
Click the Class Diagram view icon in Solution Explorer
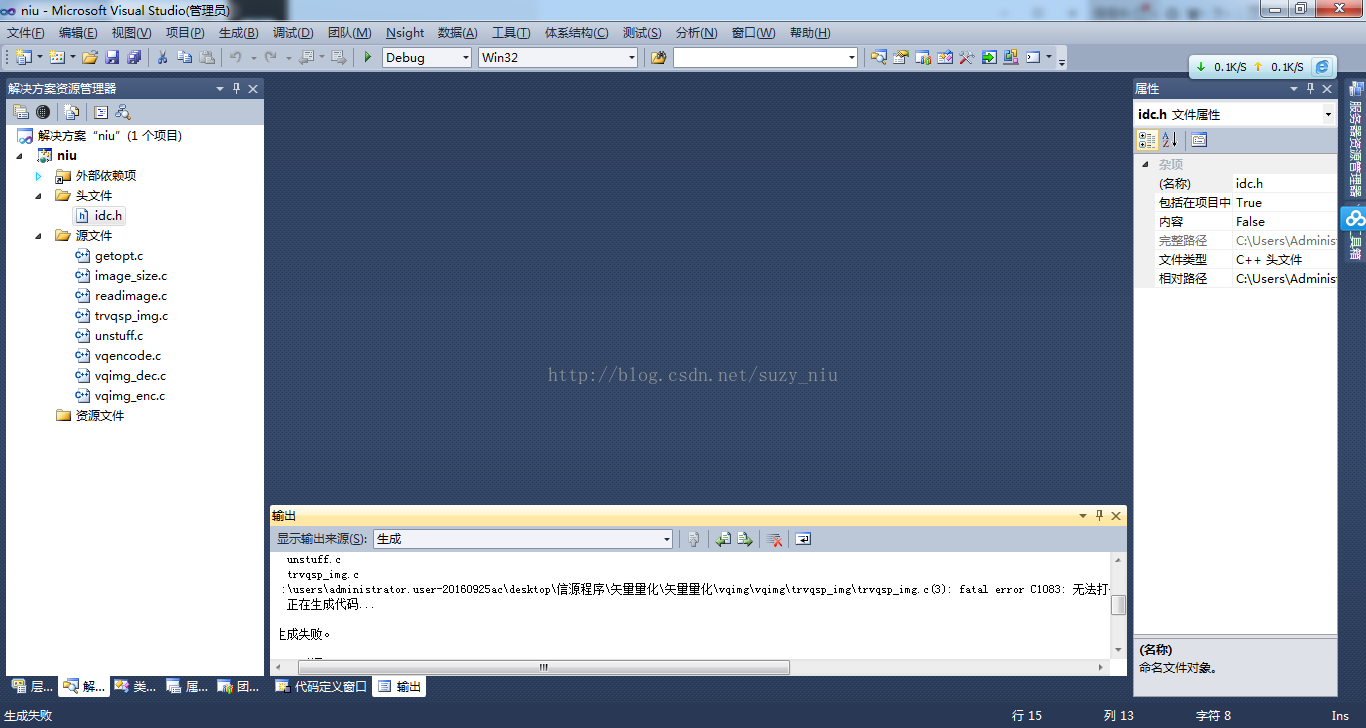coord(122,112)
